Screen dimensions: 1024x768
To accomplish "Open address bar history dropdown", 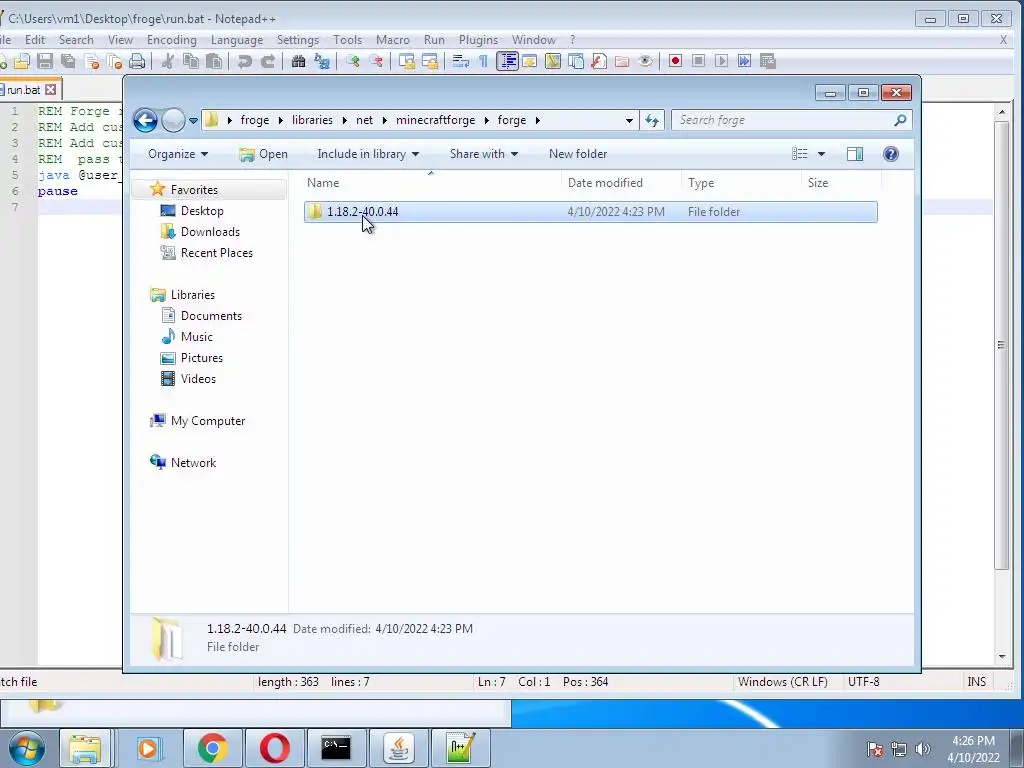I will click(629, 121).
